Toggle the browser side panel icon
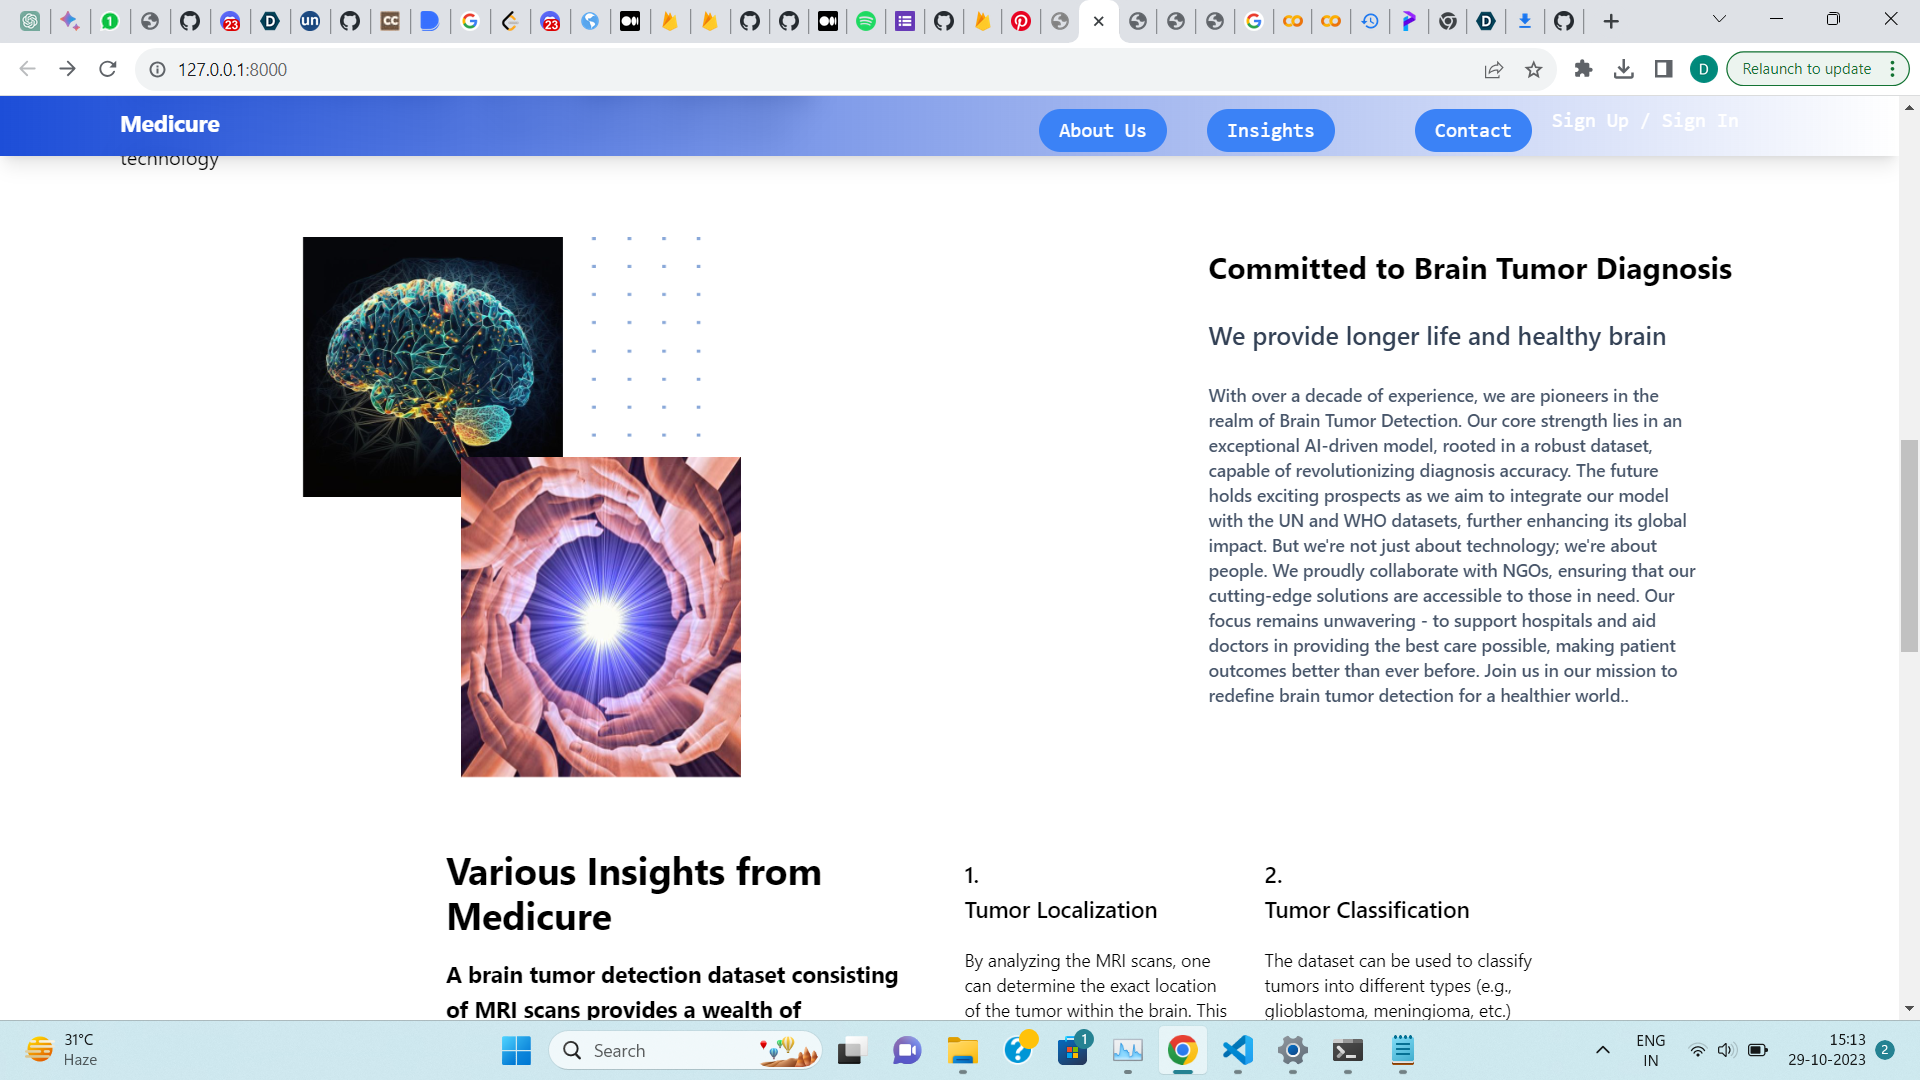1920x1080 pixels. 1663,69
